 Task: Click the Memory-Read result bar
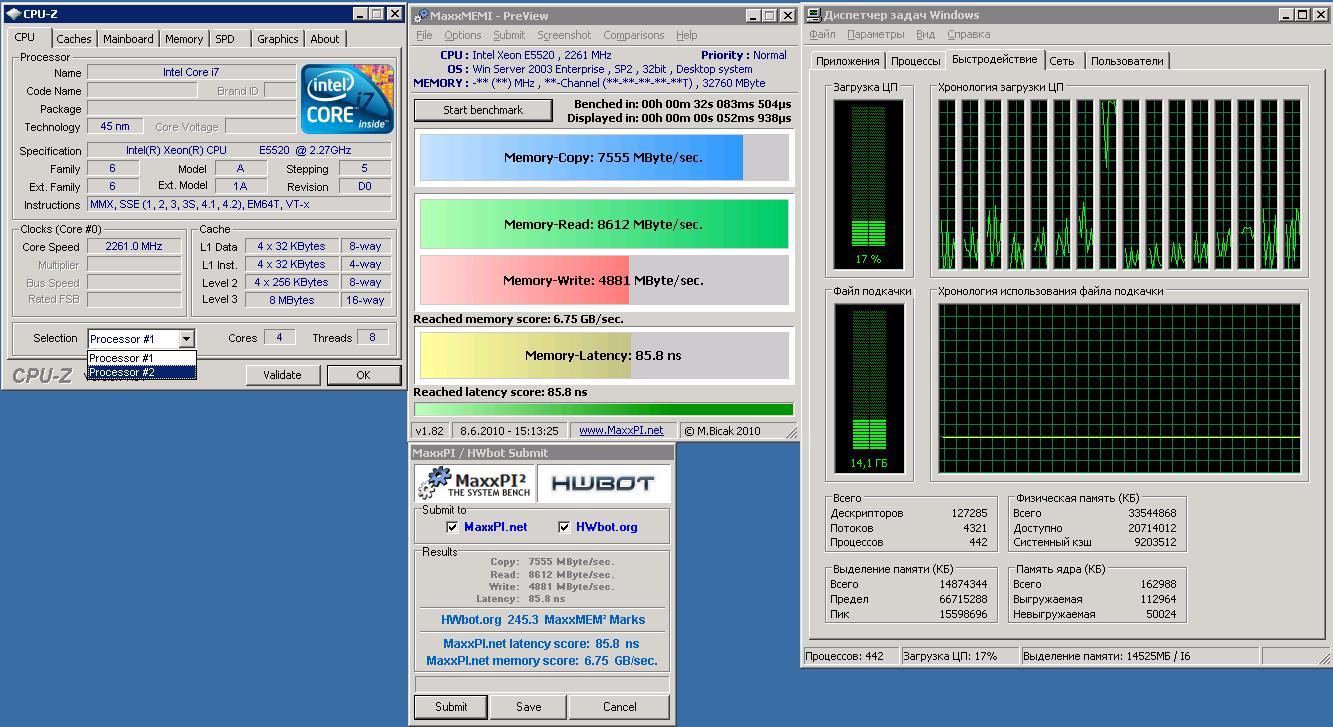(604, 224)
